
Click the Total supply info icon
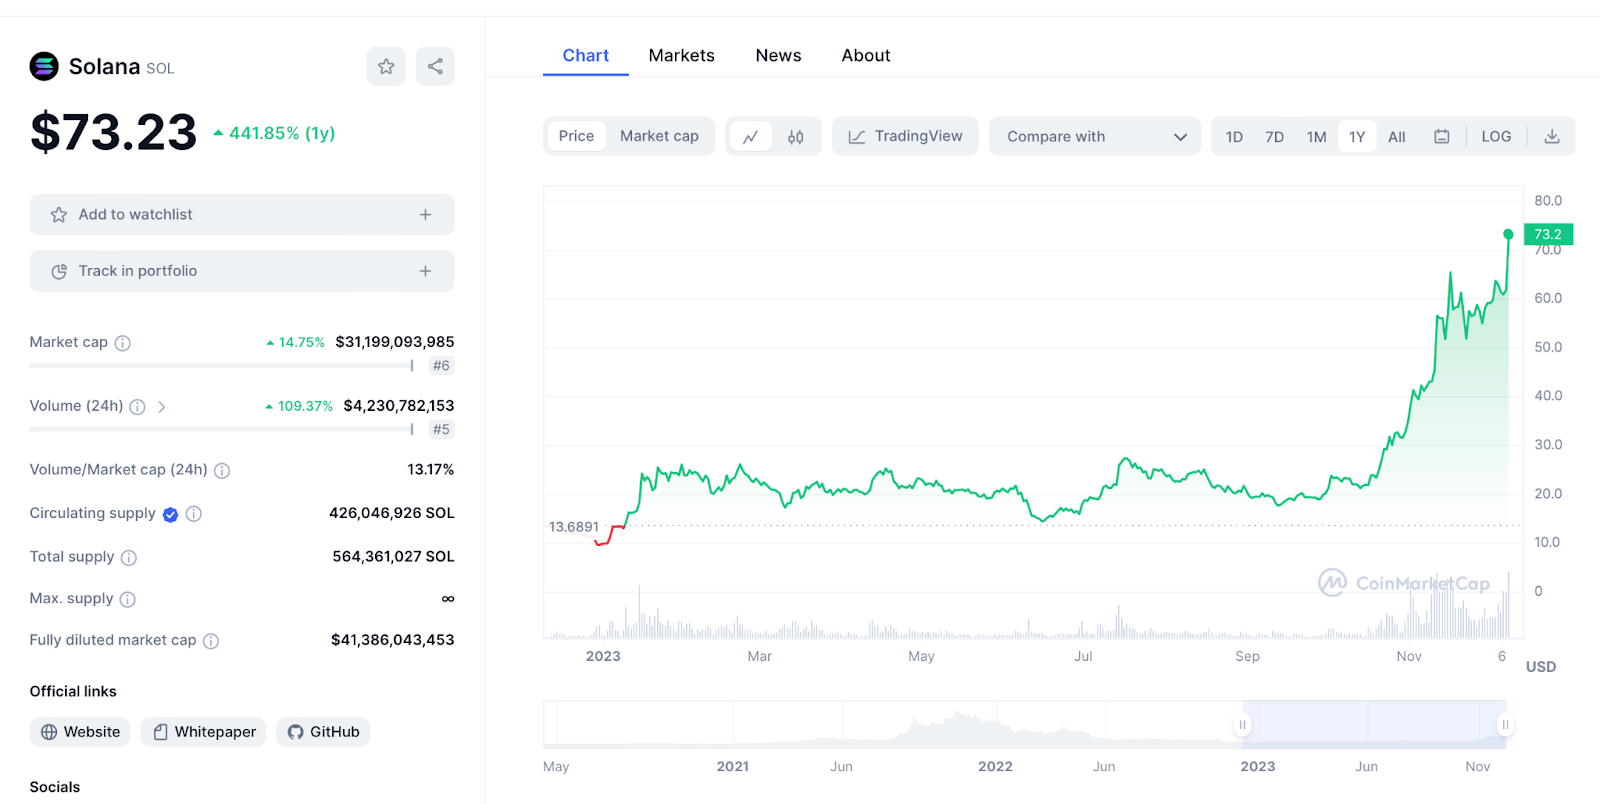pos(129,558)
